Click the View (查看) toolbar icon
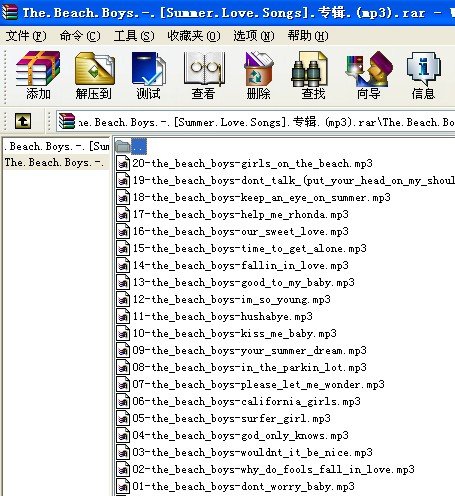Image resolution: width=455 pixels, height=496 pixels. pyautogui.click(x=204, y=68)
